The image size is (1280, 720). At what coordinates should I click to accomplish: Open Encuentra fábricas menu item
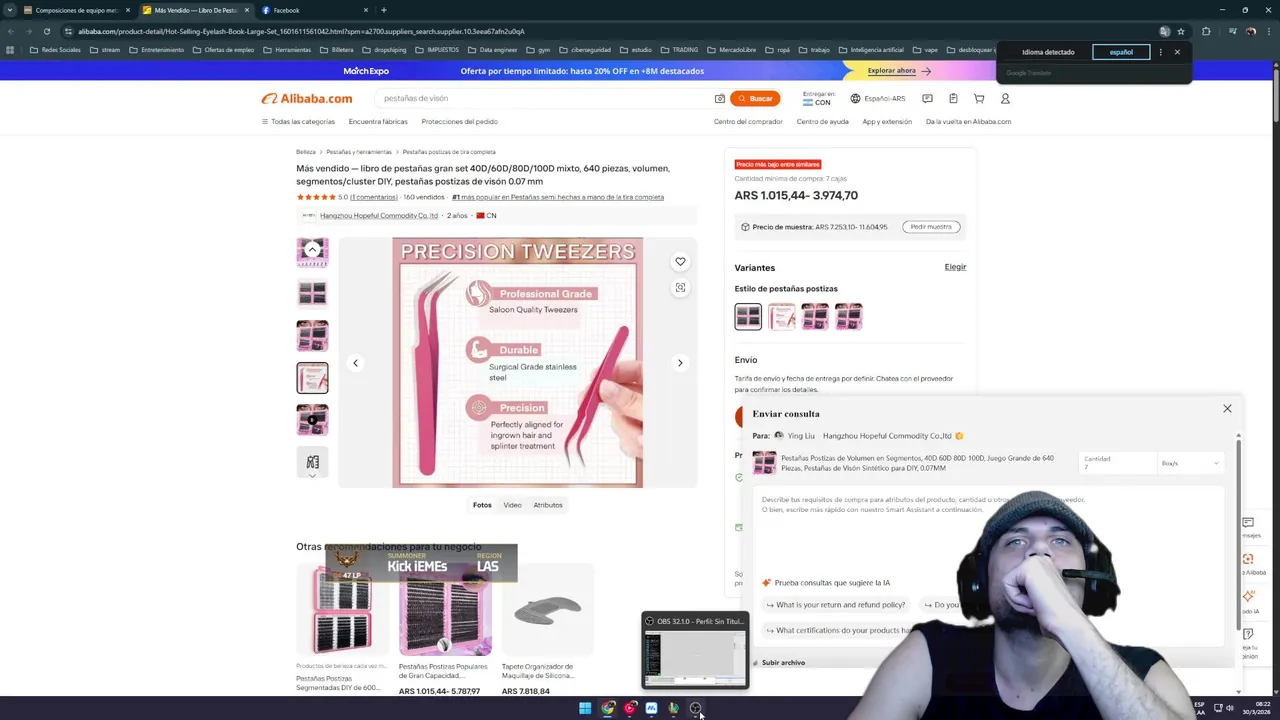click(378, 121)
